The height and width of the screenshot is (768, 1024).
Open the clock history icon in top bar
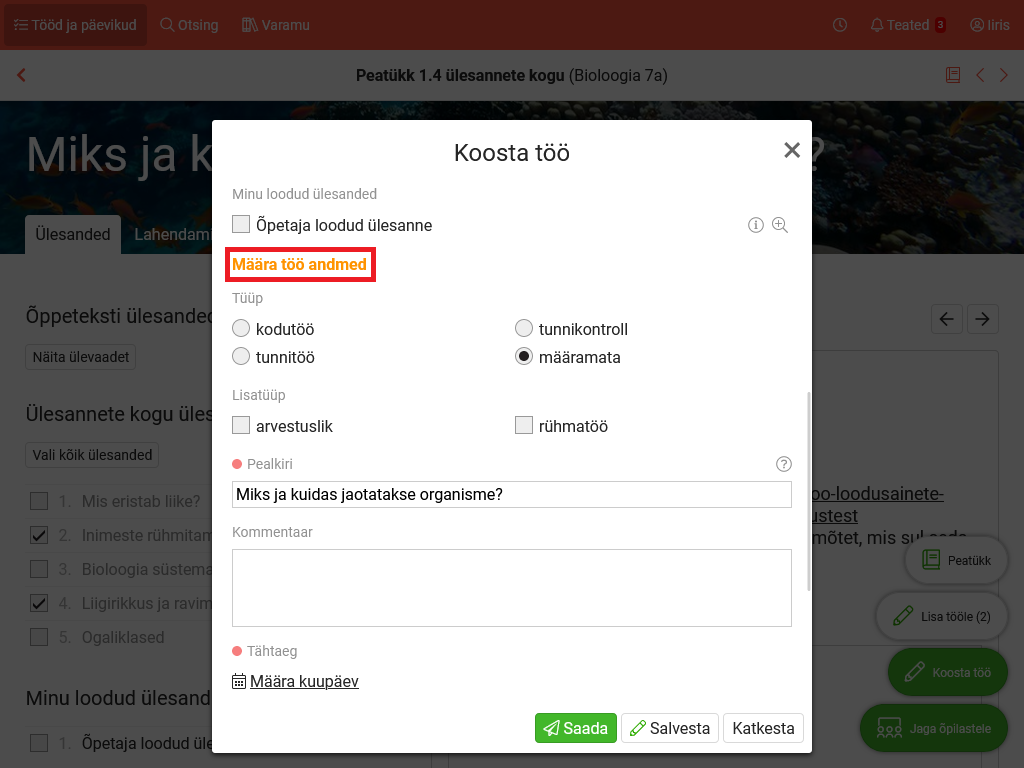840,25
